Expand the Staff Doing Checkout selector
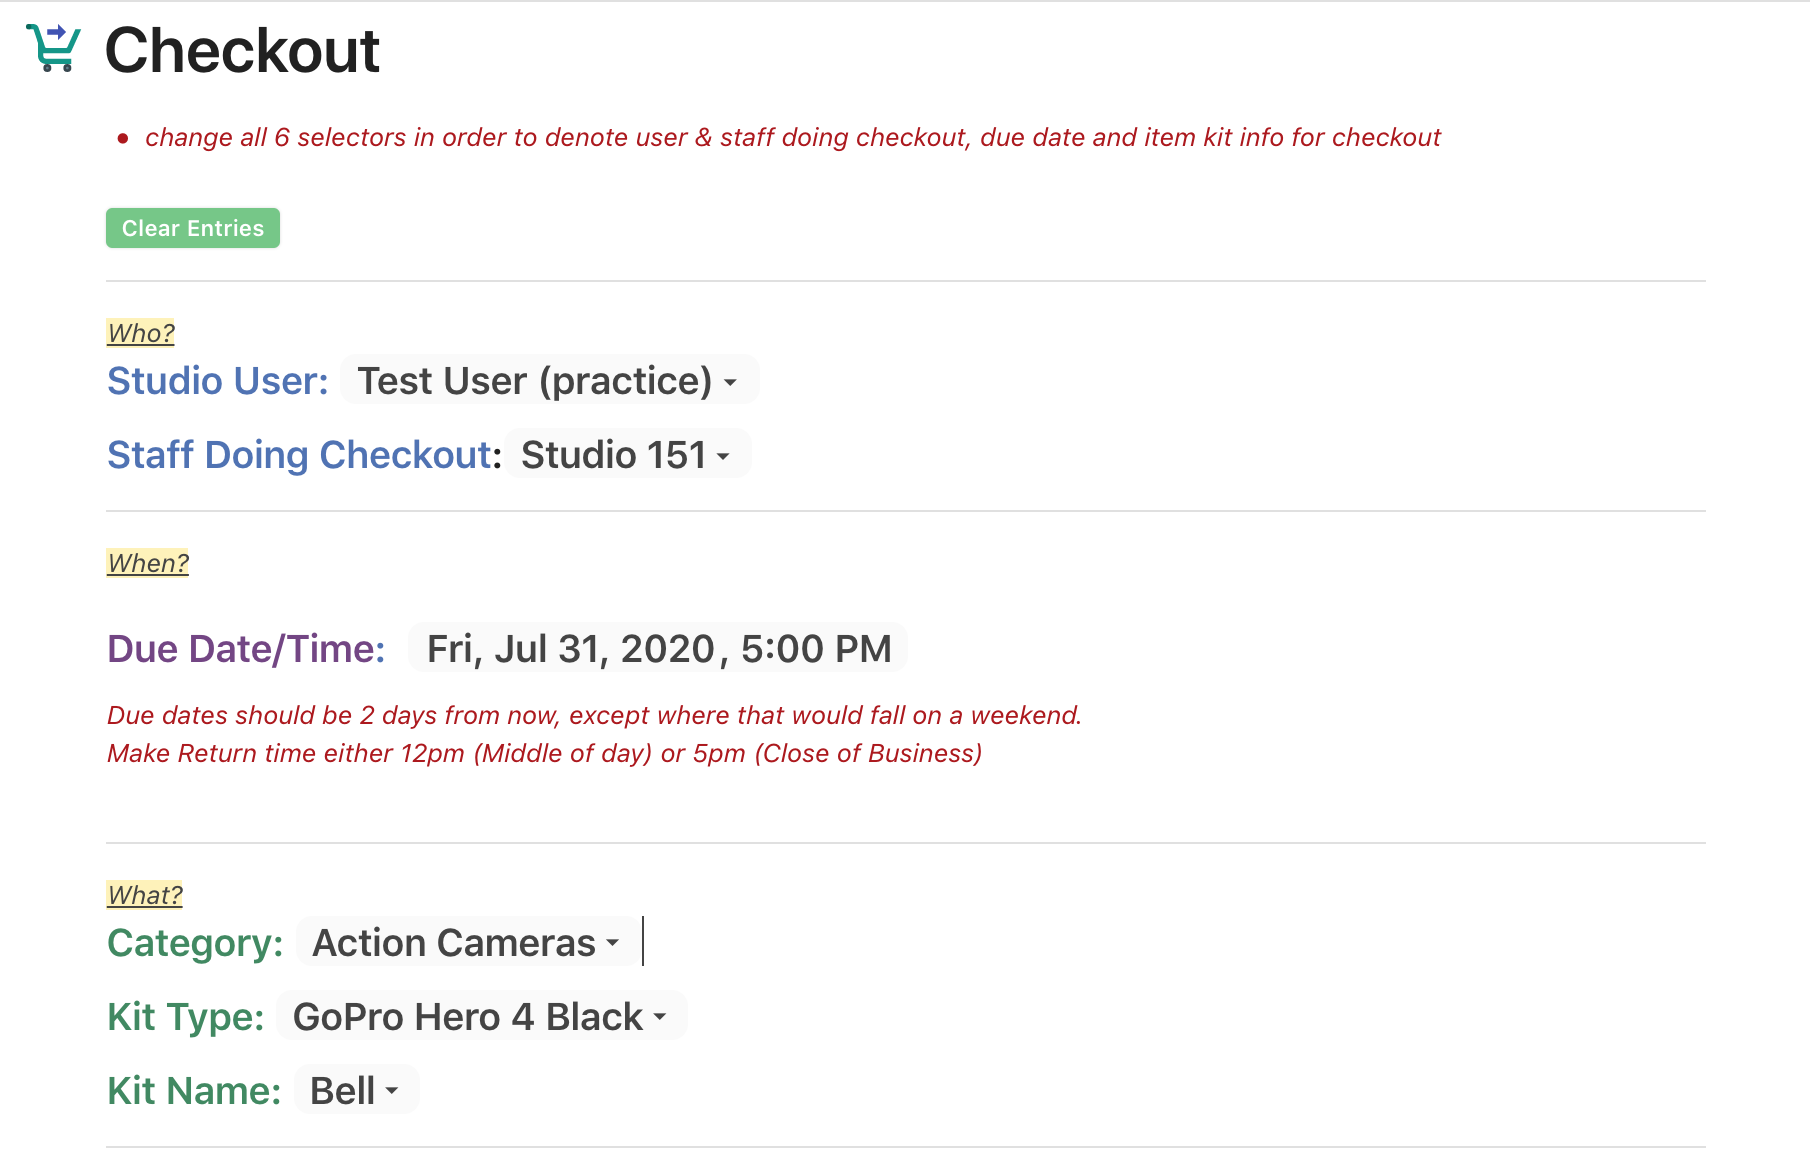 626,455
